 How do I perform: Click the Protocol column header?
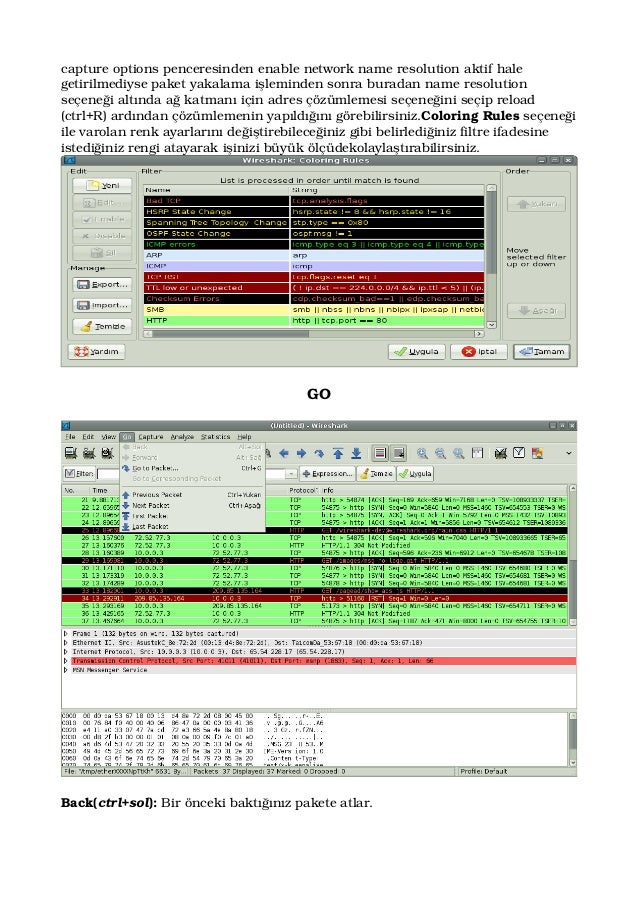[x=302, y=490]
